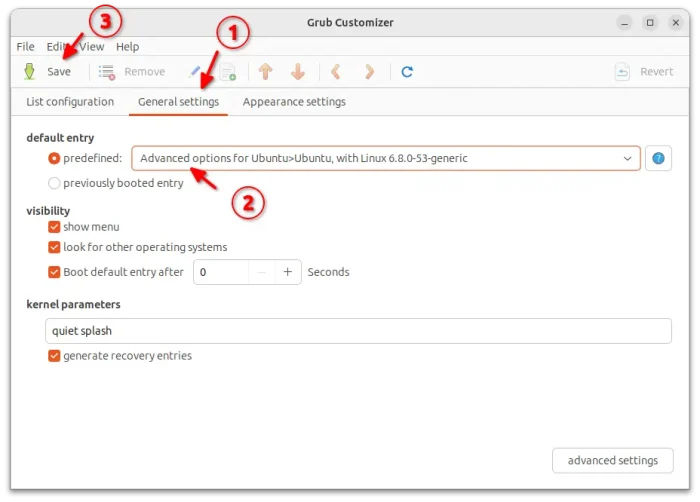Click the new entry document icon
The height and width of the screenshot is (502, 700).
click(x=228, y=72)
